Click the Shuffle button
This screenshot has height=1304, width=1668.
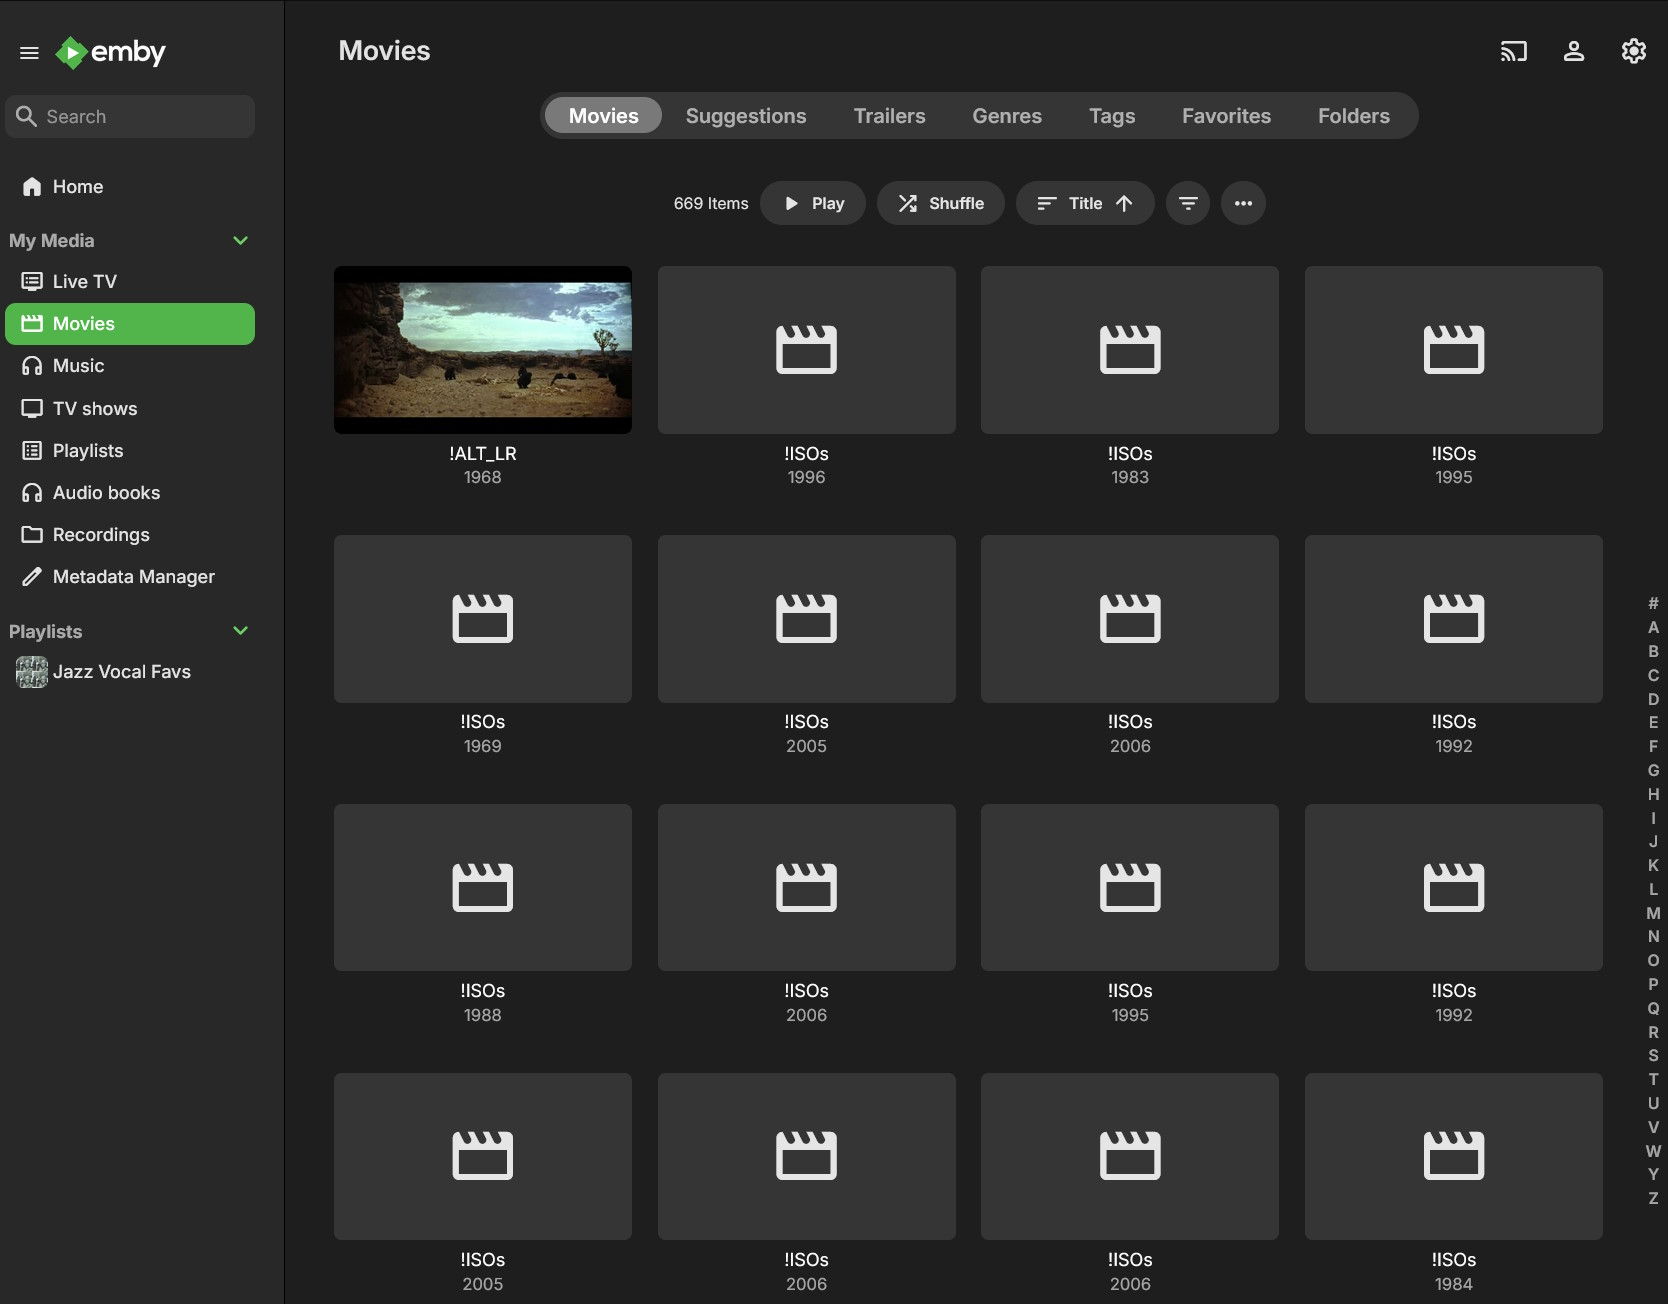click(940, 203)
